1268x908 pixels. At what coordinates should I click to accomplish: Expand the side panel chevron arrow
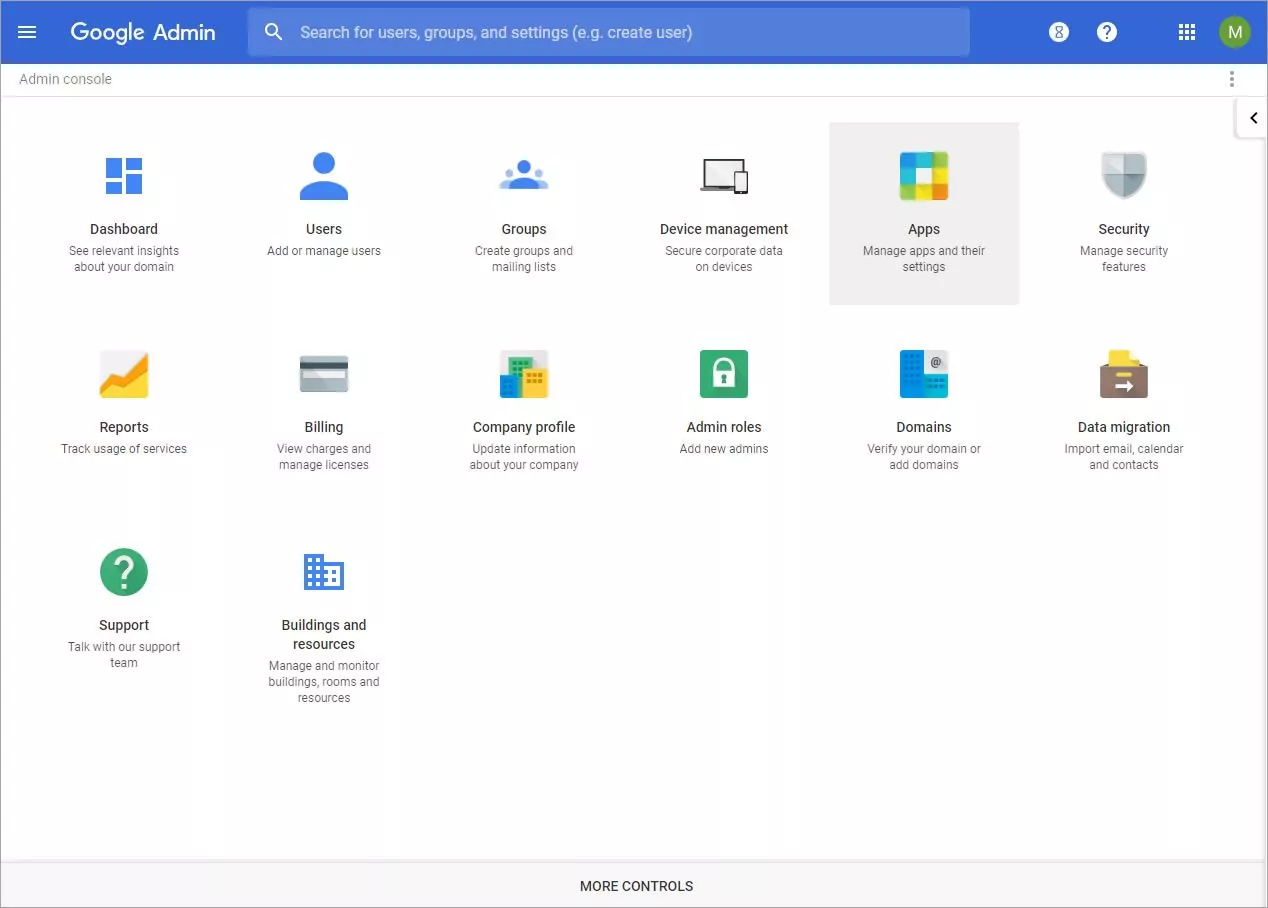tap(1253, 118)
